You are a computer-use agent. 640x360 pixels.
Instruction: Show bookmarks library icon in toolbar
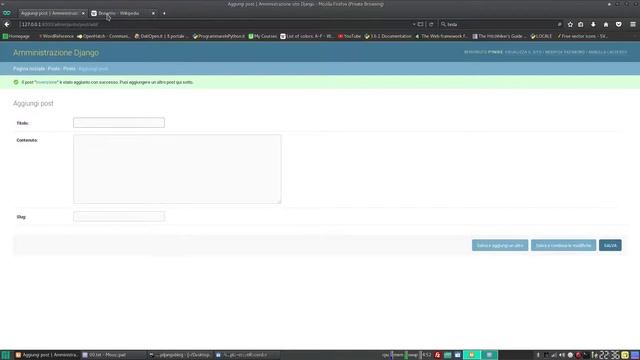coord(581,24)
